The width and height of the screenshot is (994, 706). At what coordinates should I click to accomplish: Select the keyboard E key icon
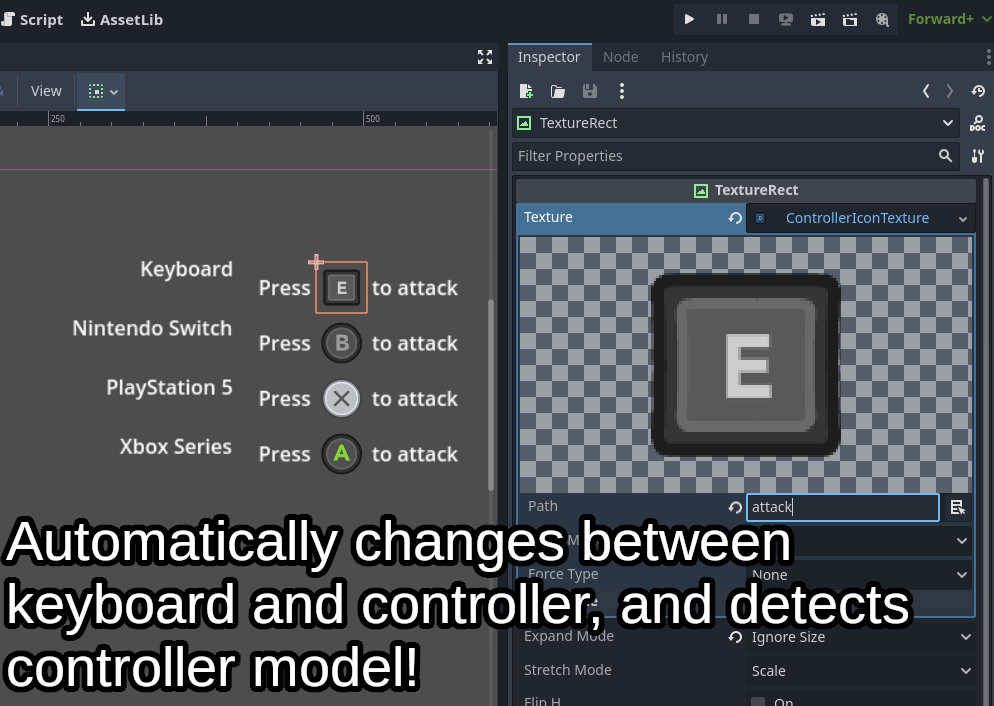point(342,288)
